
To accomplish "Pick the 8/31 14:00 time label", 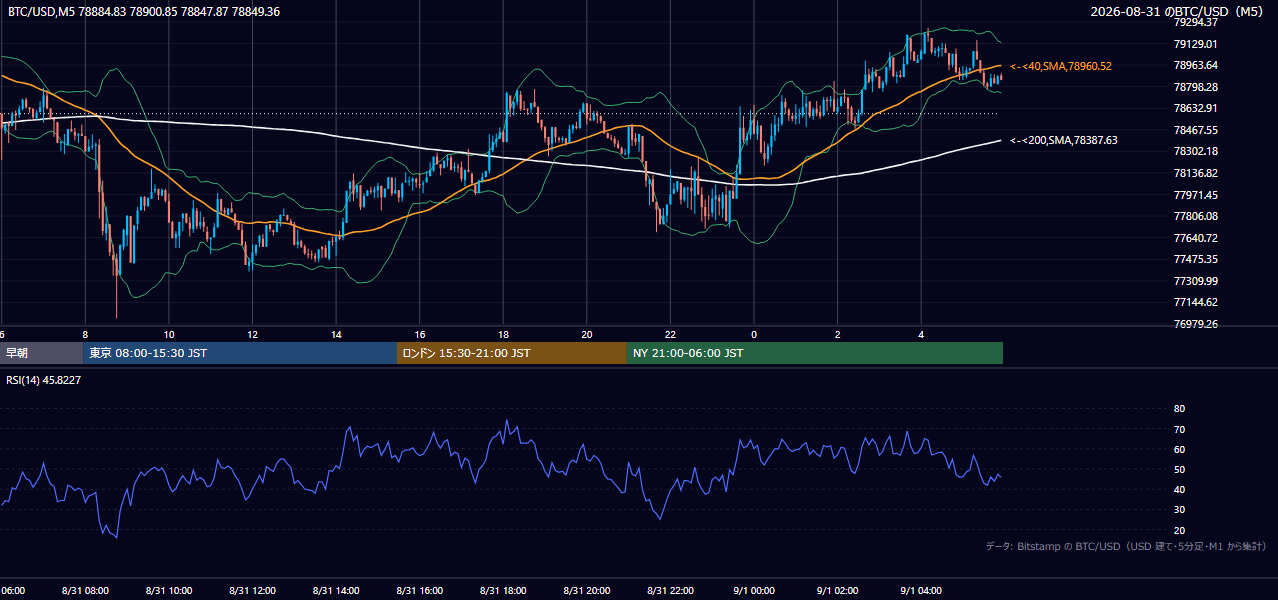I will tap(336, 591).
